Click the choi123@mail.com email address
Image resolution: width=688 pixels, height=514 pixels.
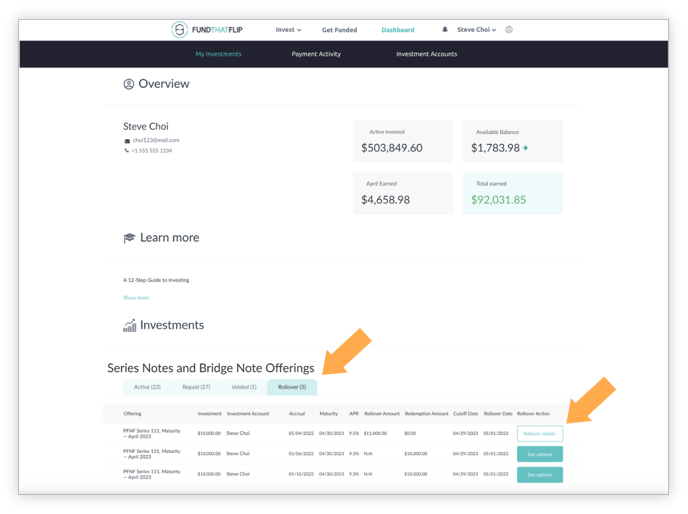point(156,140)
